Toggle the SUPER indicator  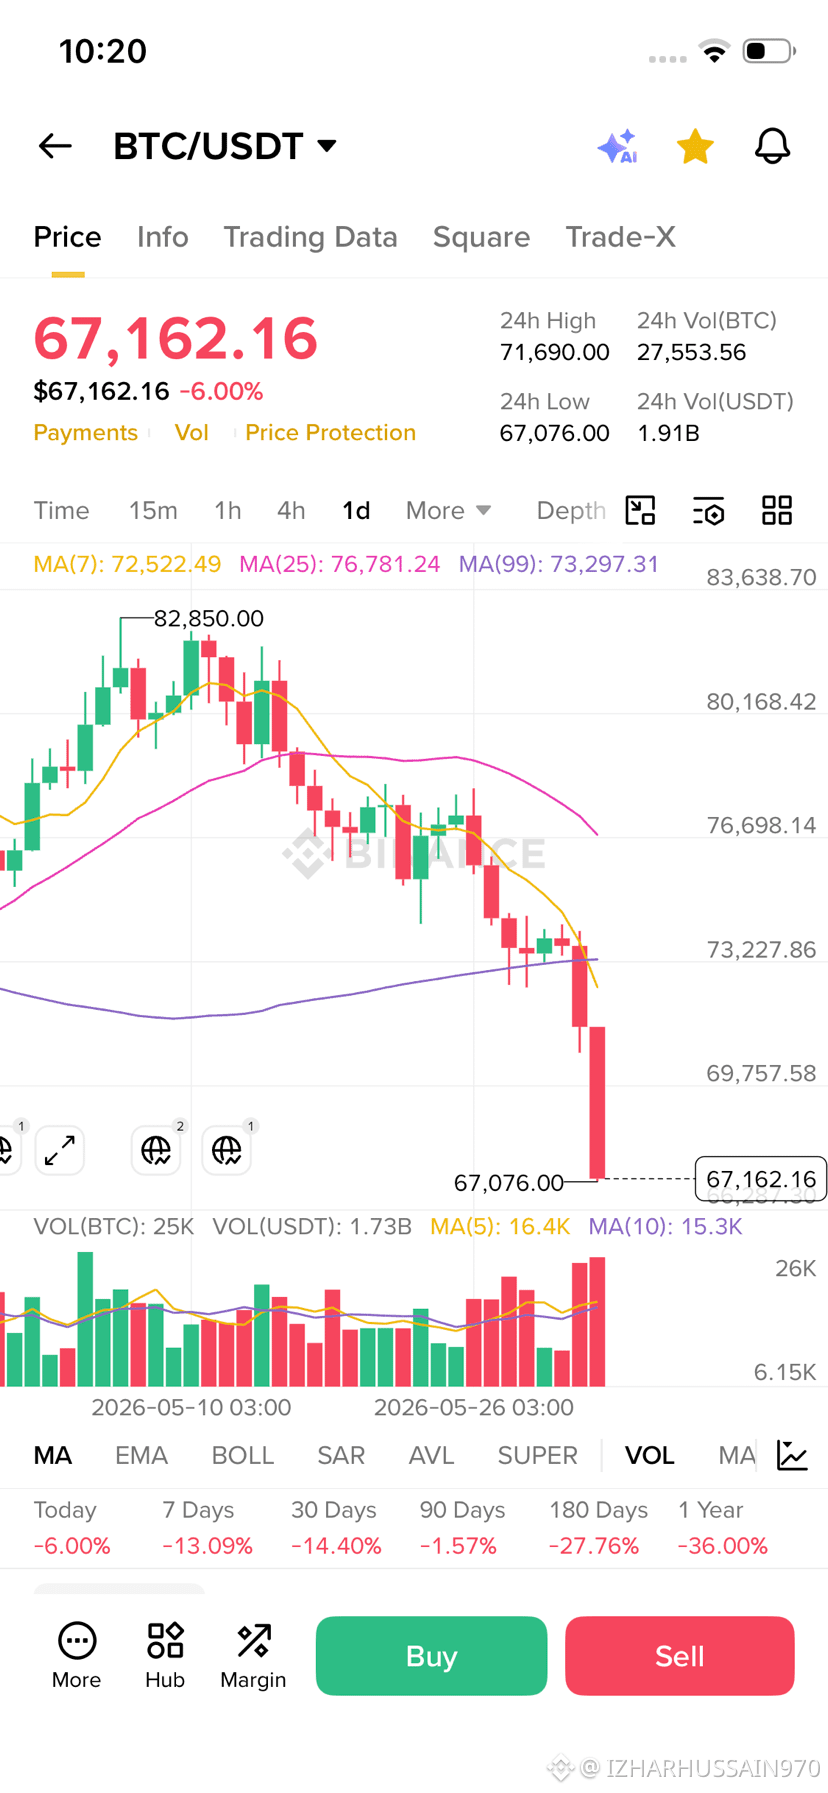[x=538, y=1455]
